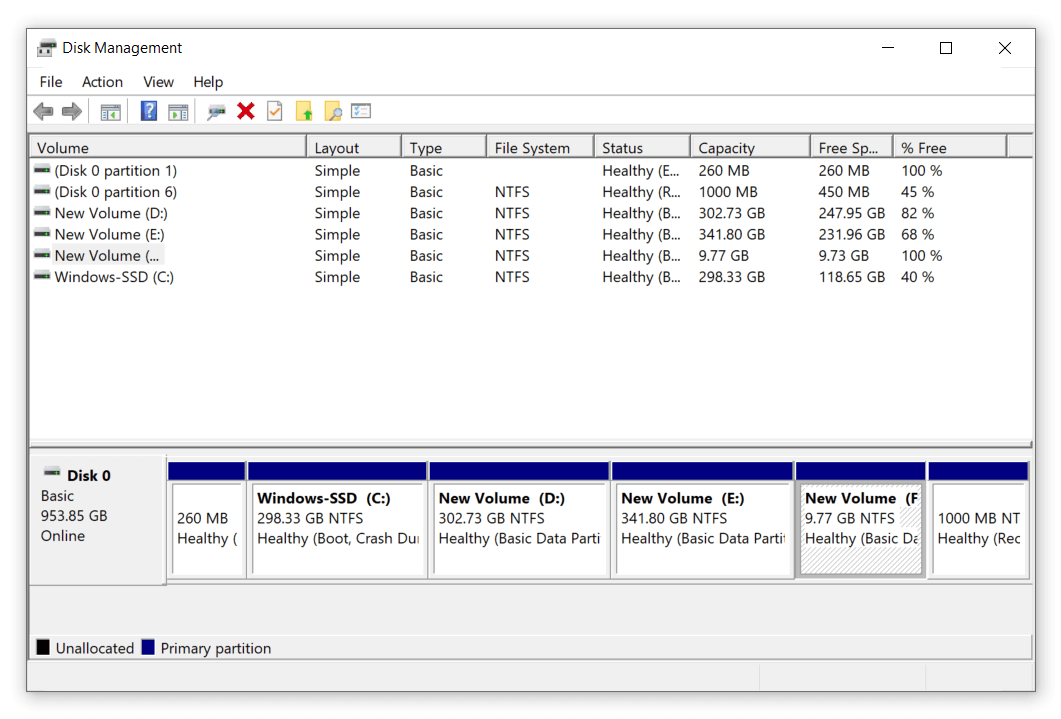The height and width of the screenshot is (719, 1061).
Task: Open the Action menu
Action: 102,82
